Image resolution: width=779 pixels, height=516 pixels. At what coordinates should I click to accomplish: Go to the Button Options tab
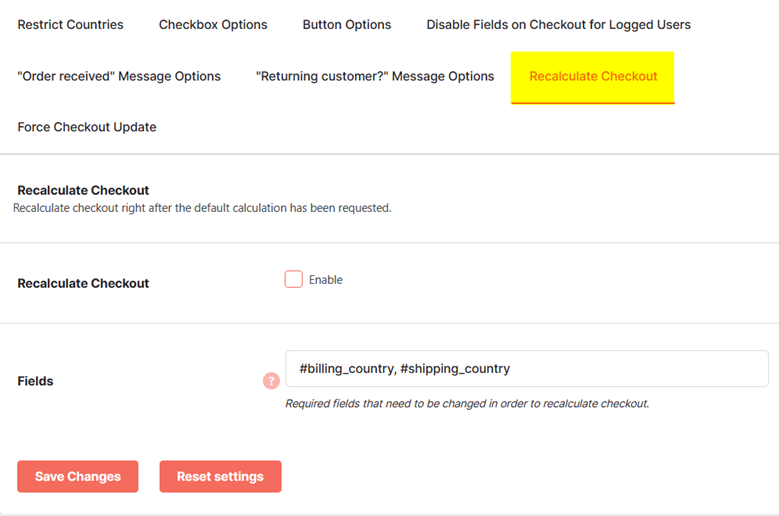(x=347, y=24)
